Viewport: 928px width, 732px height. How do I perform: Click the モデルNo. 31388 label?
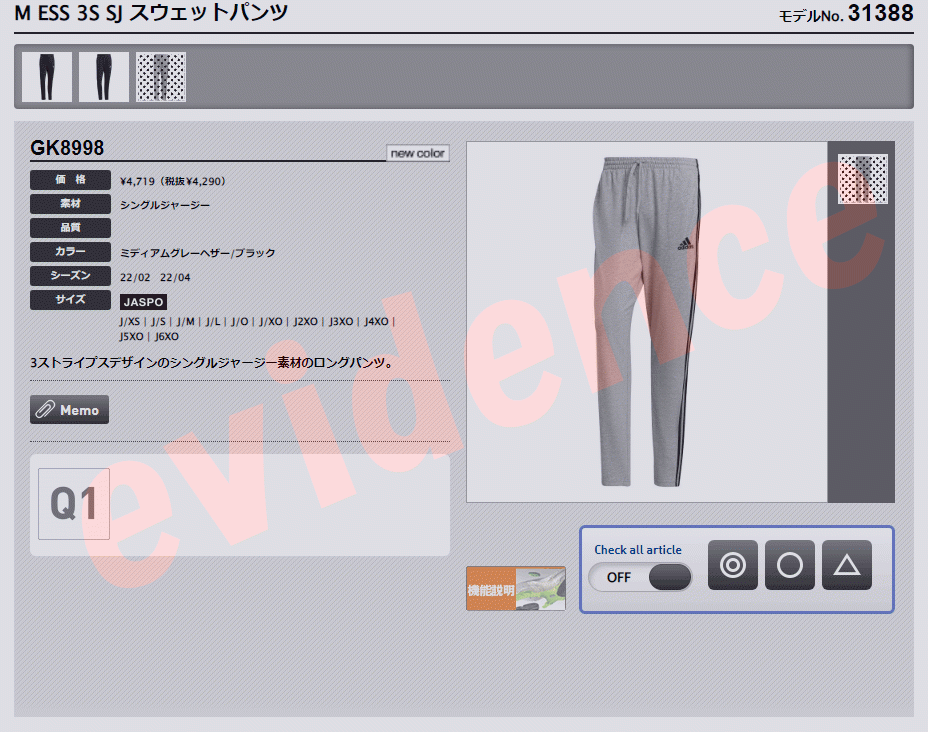[843, 14]
